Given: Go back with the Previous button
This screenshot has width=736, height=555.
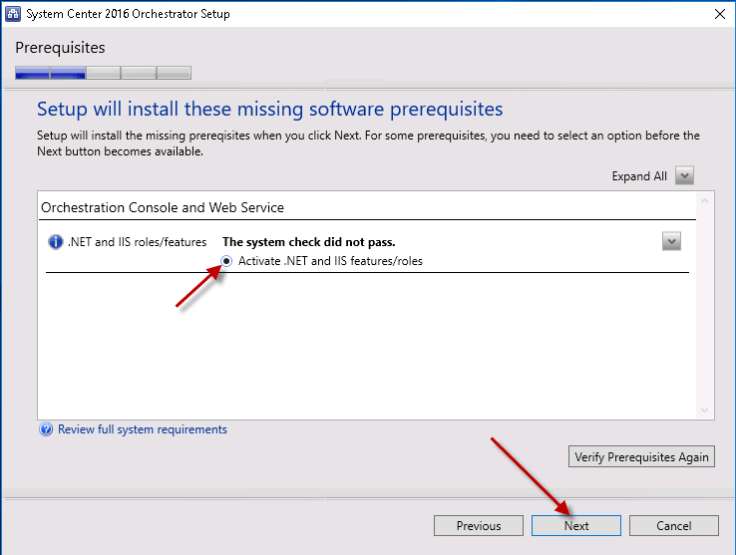Looking at the screenshot, I should point(478,526).
